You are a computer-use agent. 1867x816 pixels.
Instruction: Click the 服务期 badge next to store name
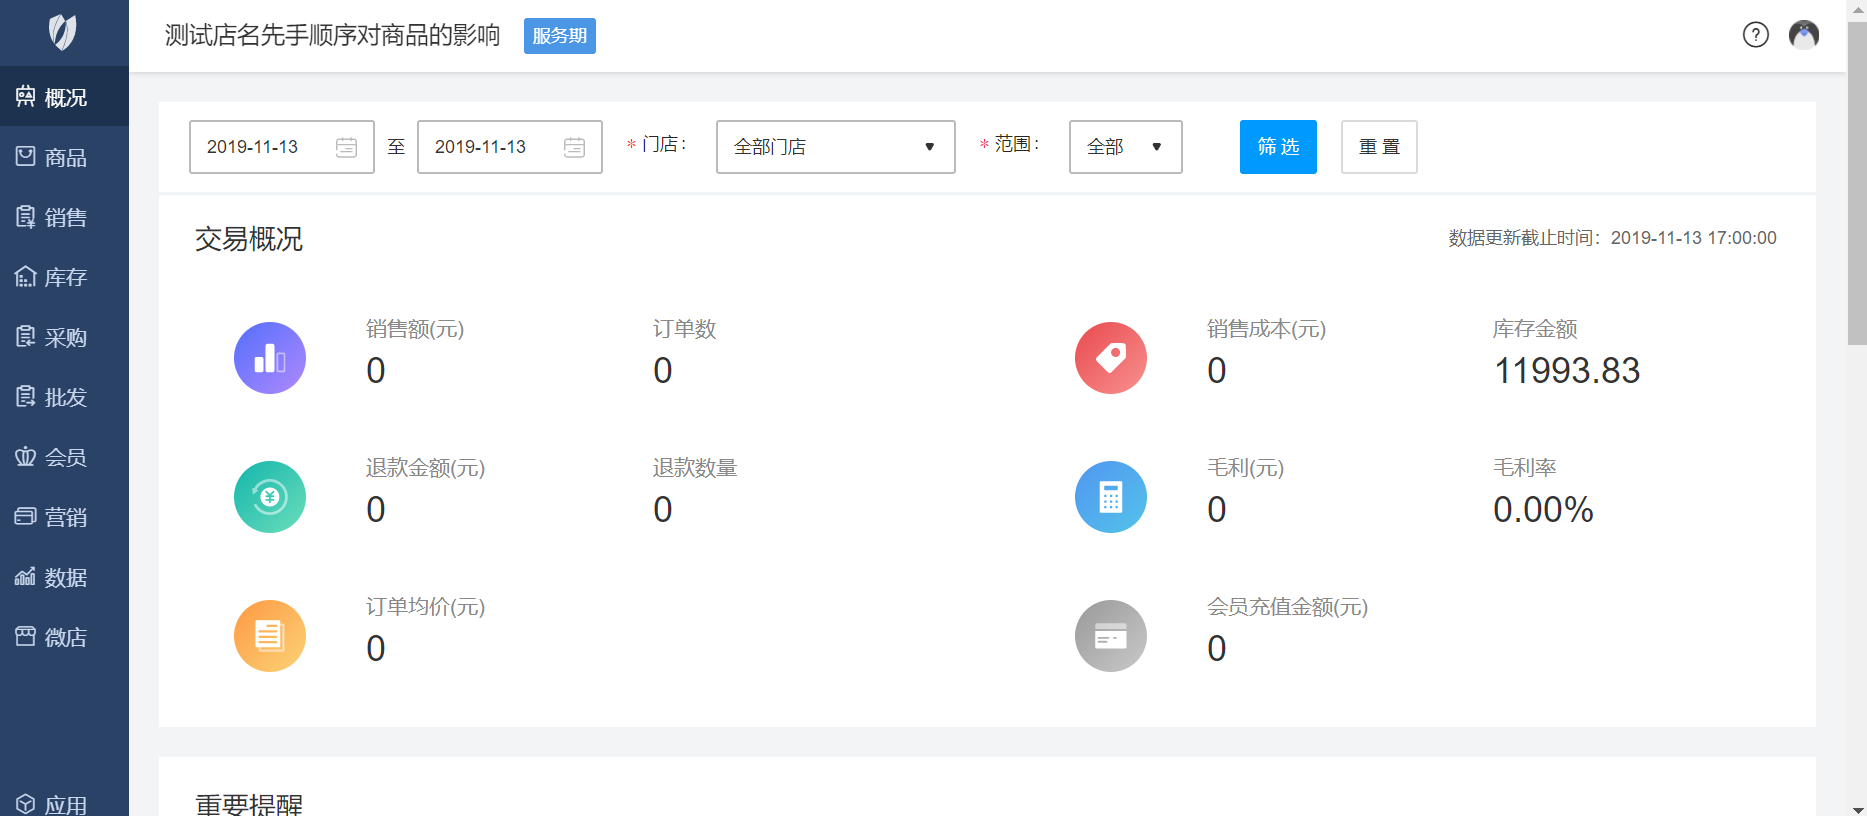point(559,36)
